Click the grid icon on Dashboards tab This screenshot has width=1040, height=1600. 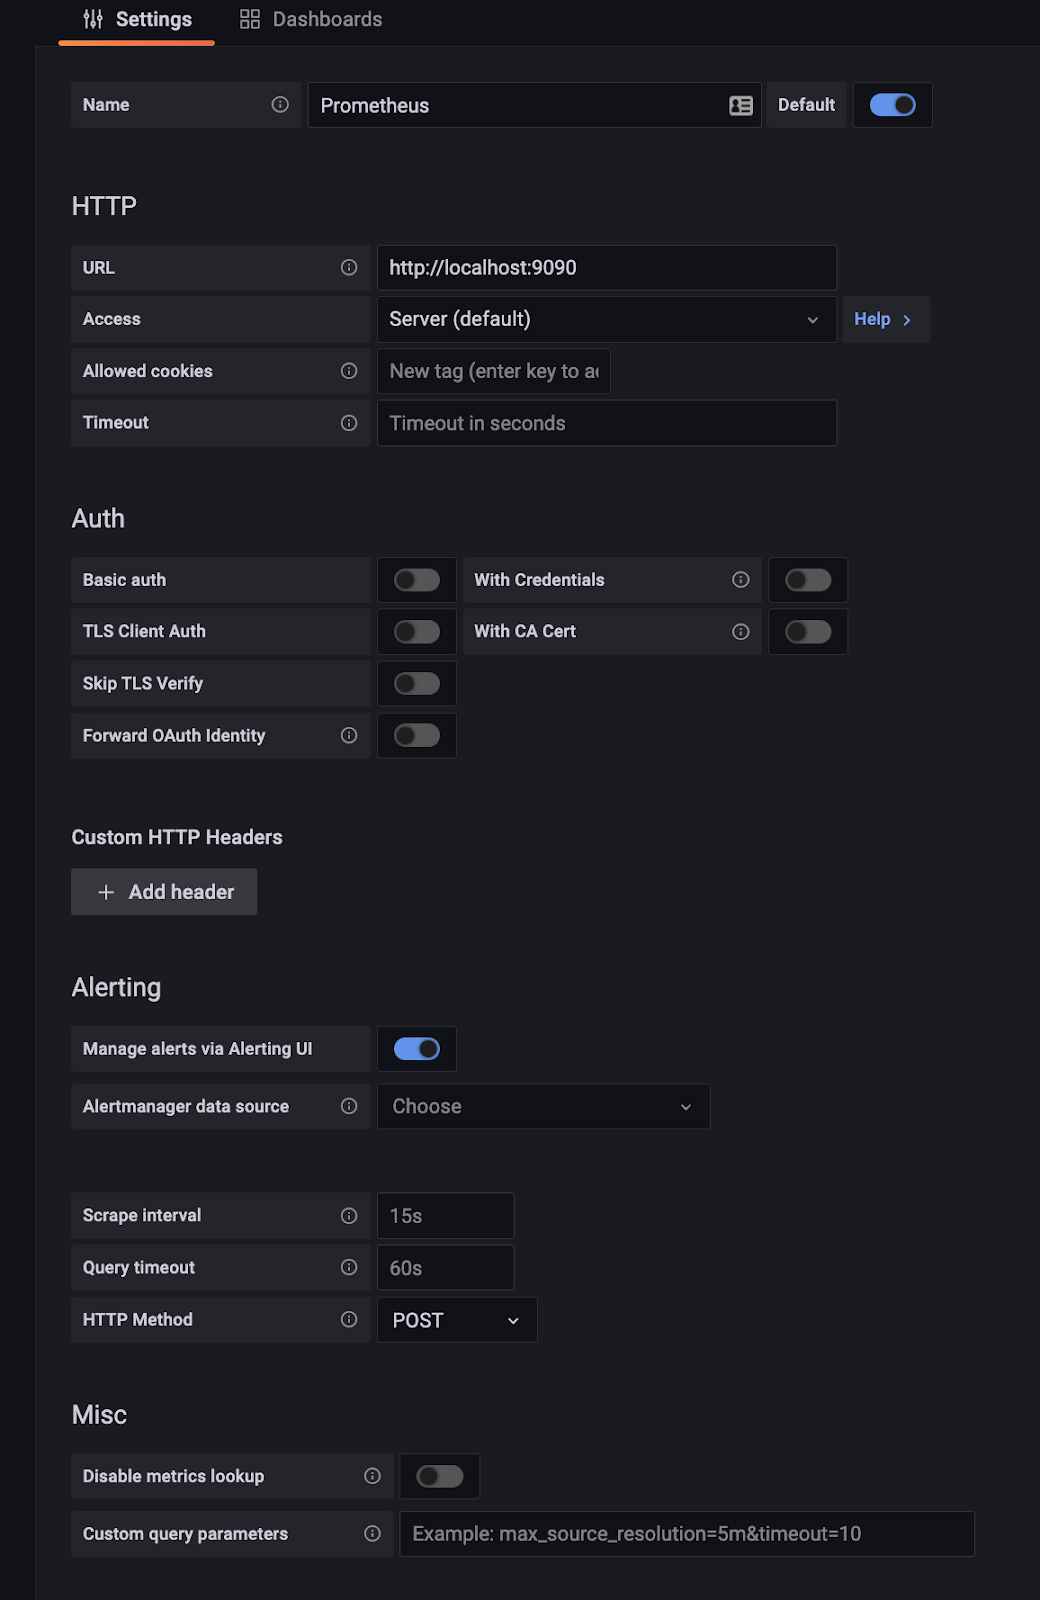(x=250, y=19)
